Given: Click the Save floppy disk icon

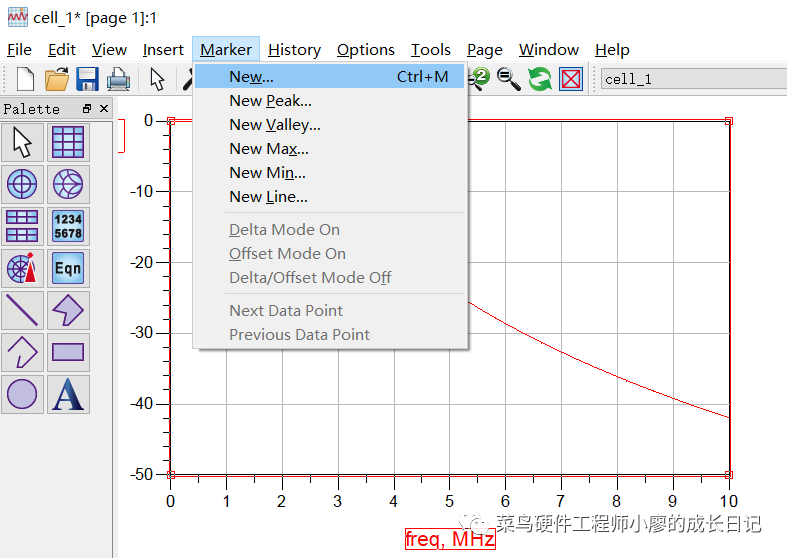Looking at the screenshot, I should (87, 79).
